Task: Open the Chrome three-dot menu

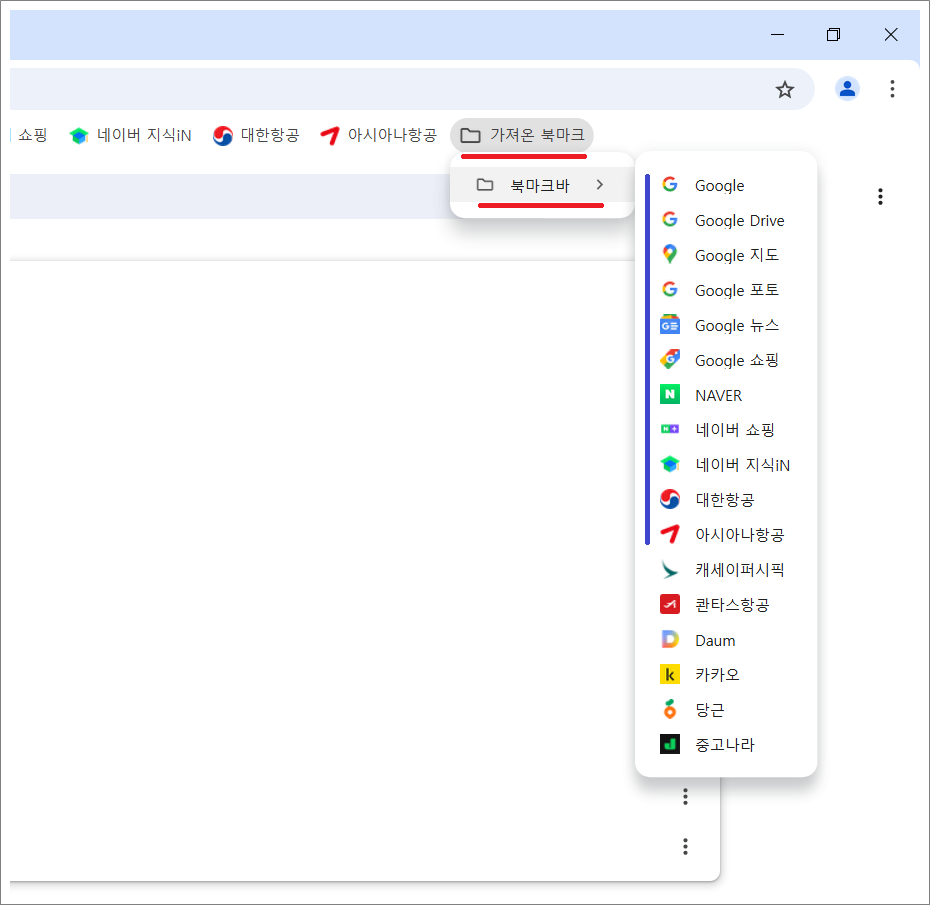Action: (892, 89)
